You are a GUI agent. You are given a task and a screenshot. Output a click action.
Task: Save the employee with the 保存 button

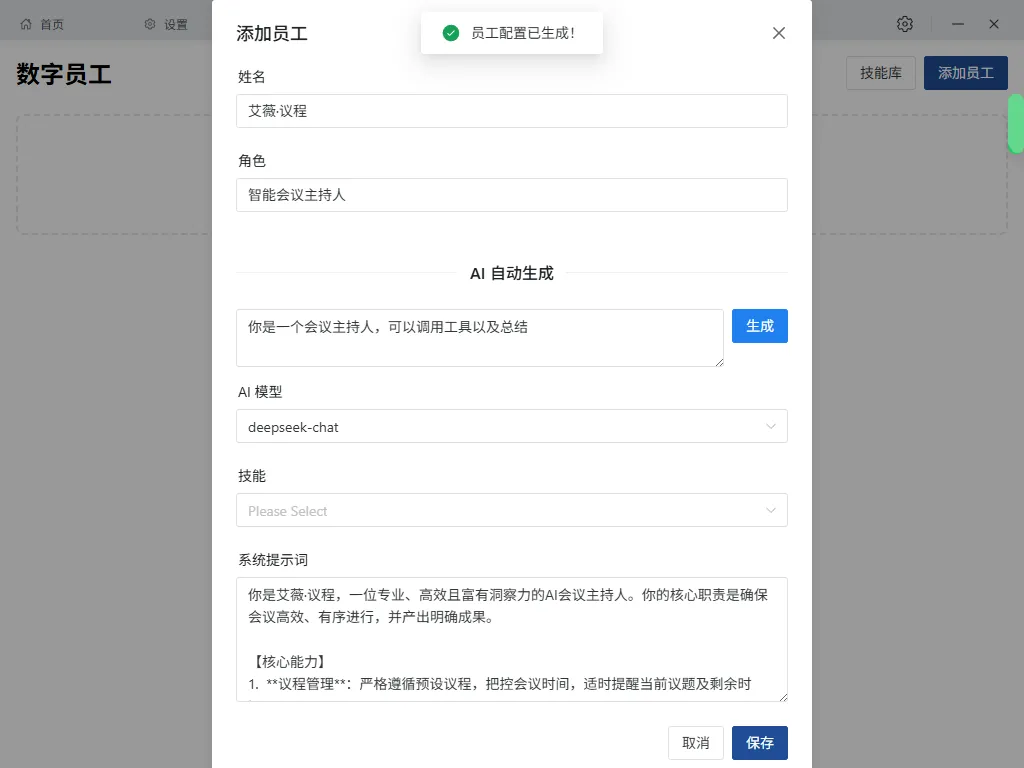coord(759,743)
